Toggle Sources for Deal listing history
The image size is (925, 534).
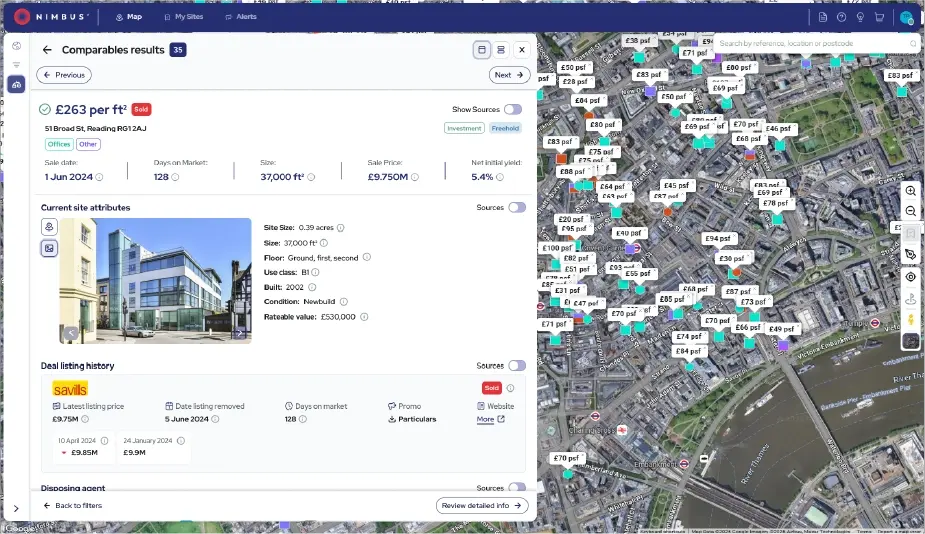pyautogui.click(x=516, y=366)
